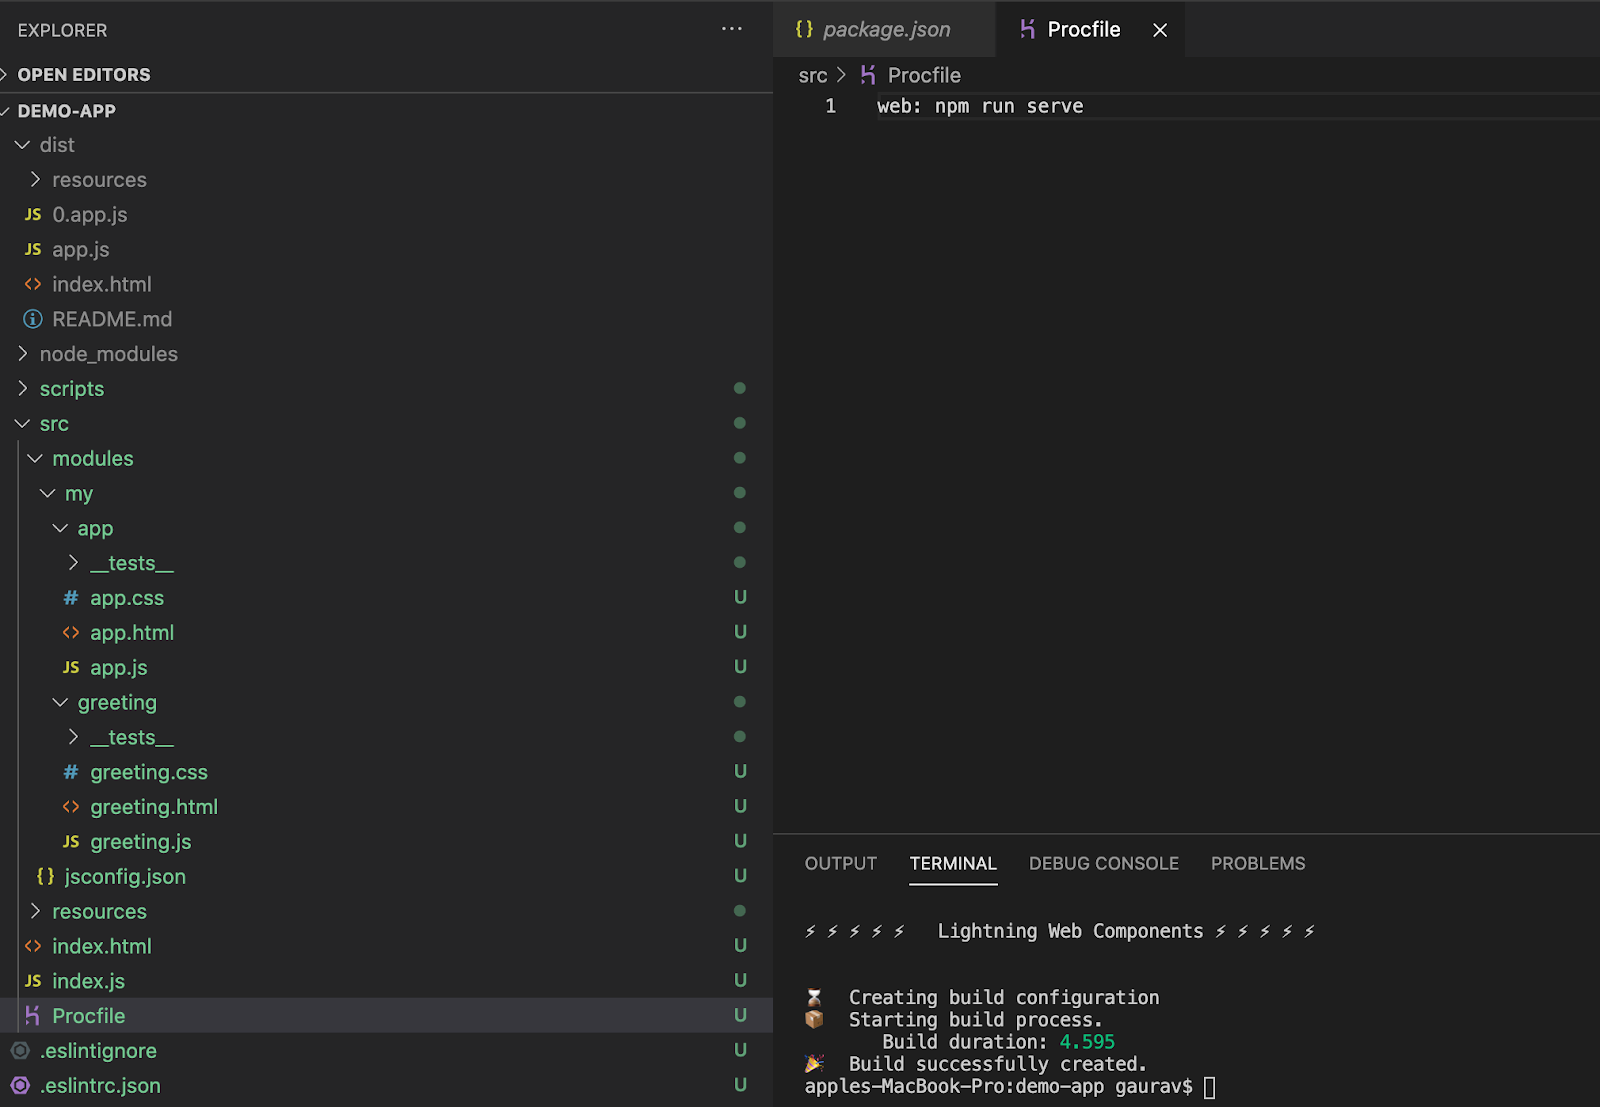This screenshot has height=1107, width=1600.
Task: Open the DEBUG CONSOLE panel tab
Action: pos(1103,863)
